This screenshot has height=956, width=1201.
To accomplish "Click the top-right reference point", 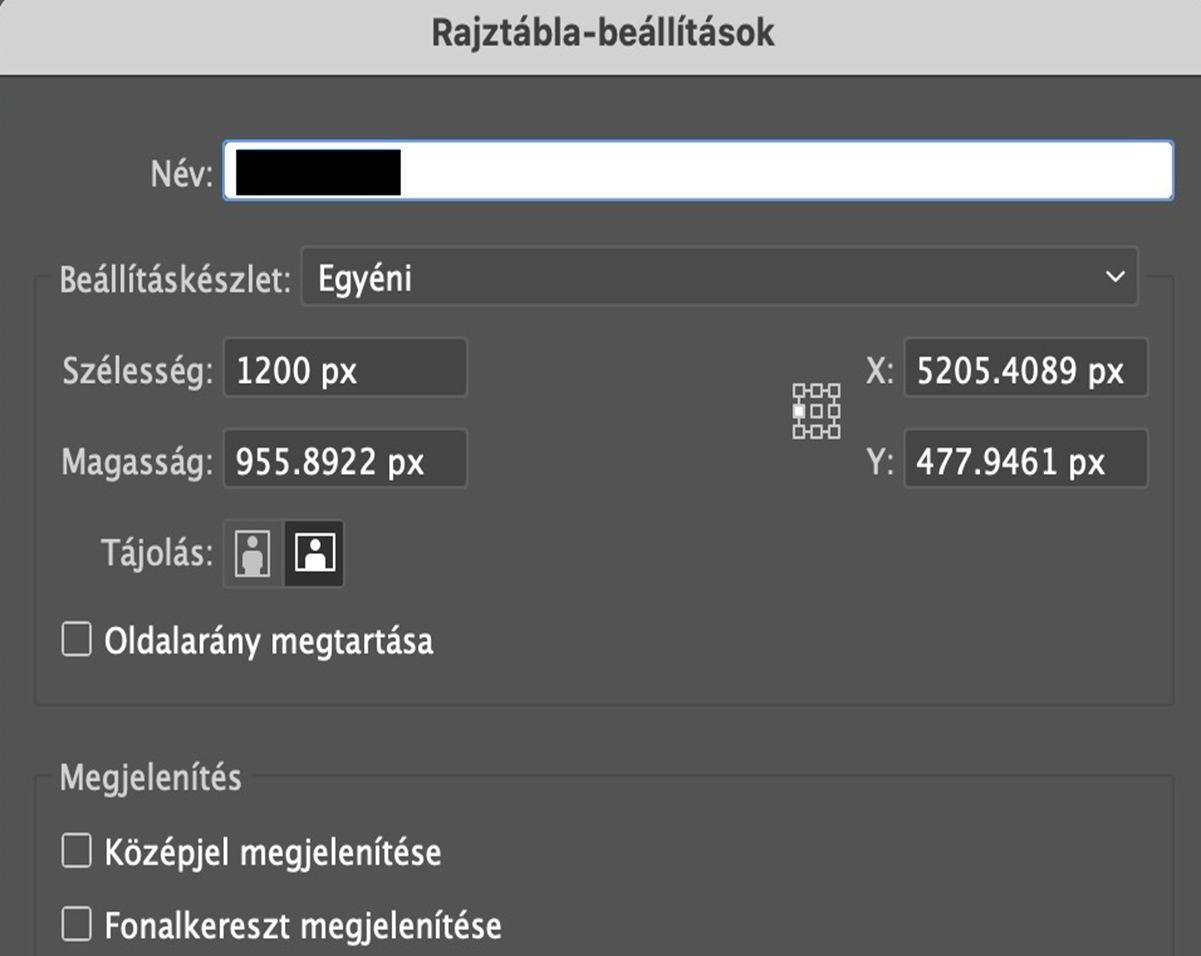I will coord(833,390).
